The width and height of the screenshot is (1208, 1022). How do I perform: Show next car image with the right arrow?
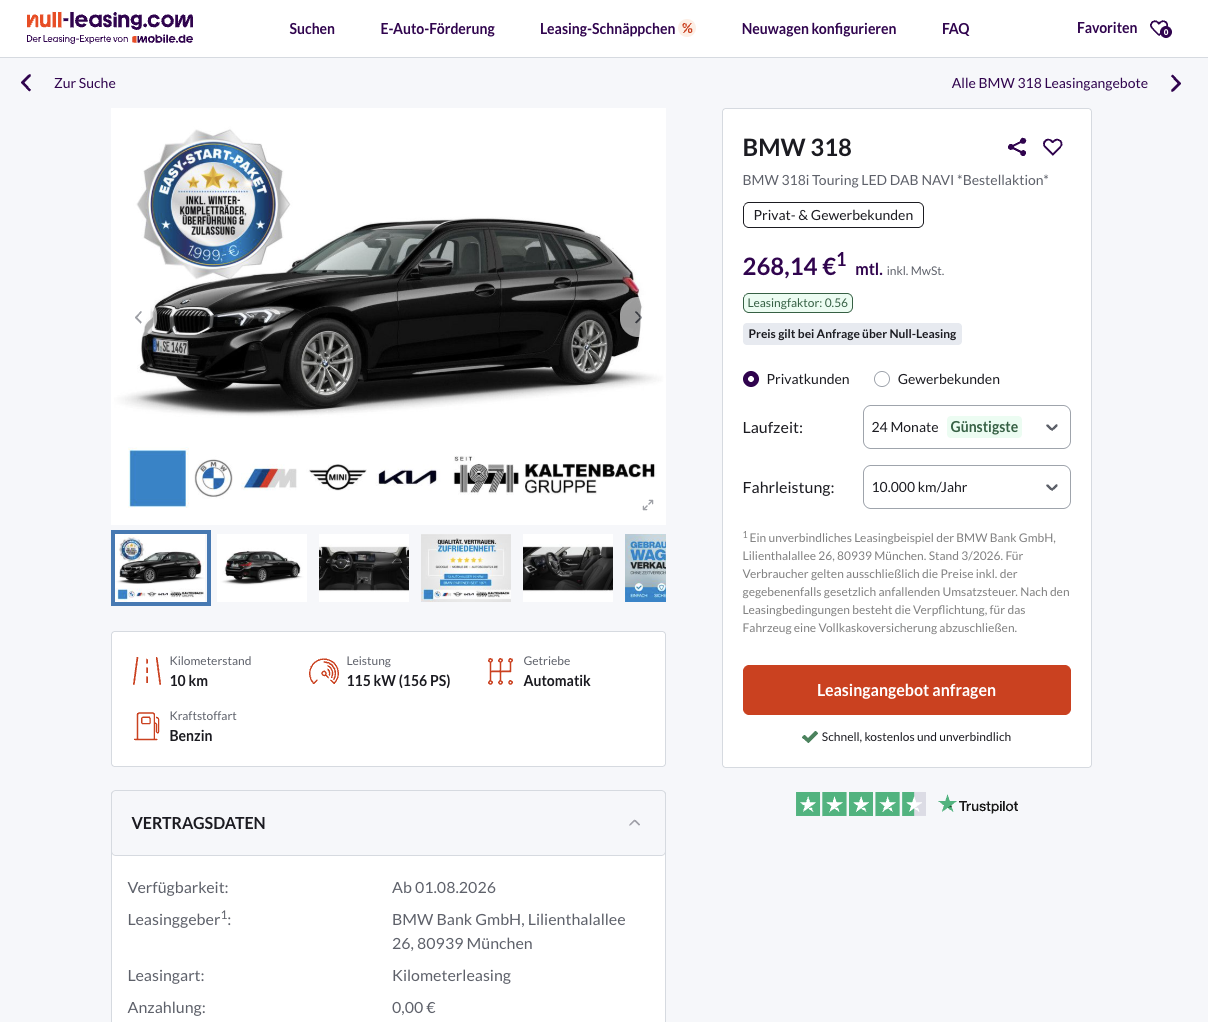(x=637, y=317)
